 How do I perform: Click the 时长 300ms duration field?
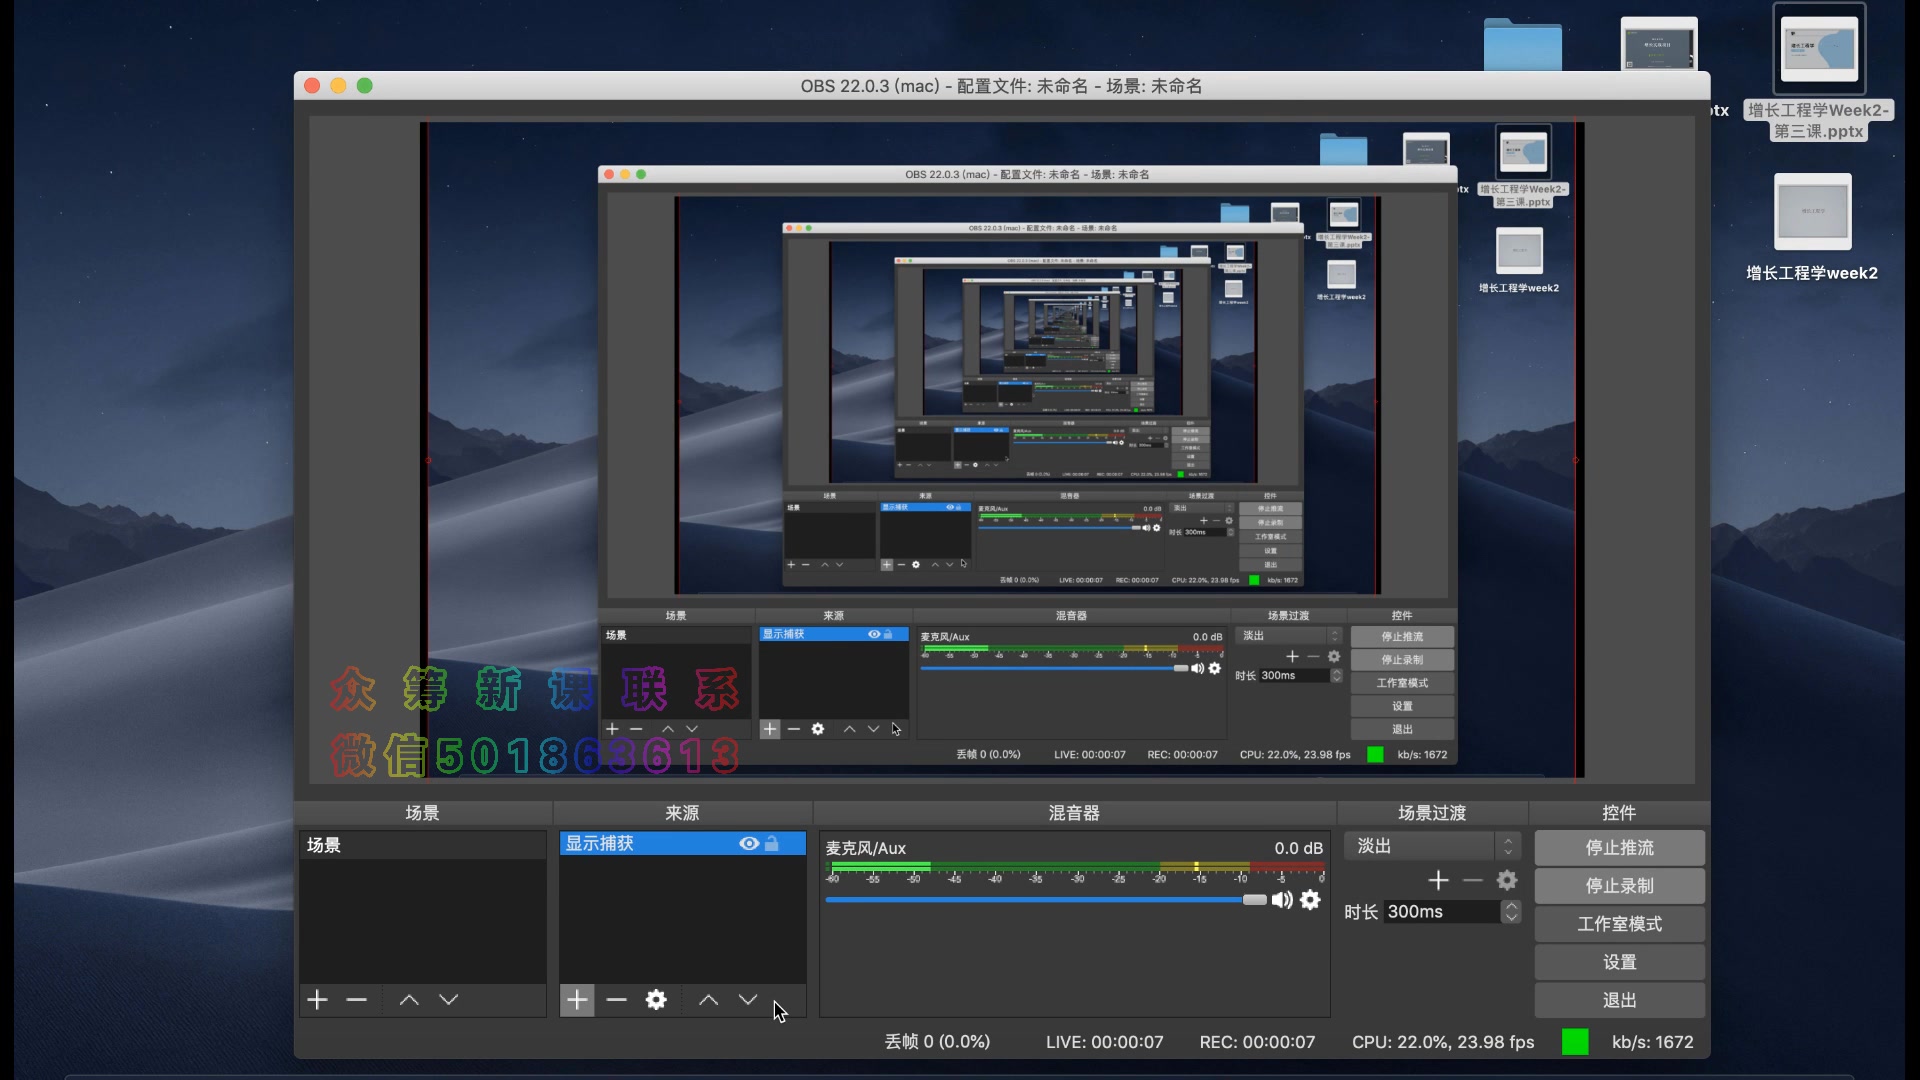1441,912
